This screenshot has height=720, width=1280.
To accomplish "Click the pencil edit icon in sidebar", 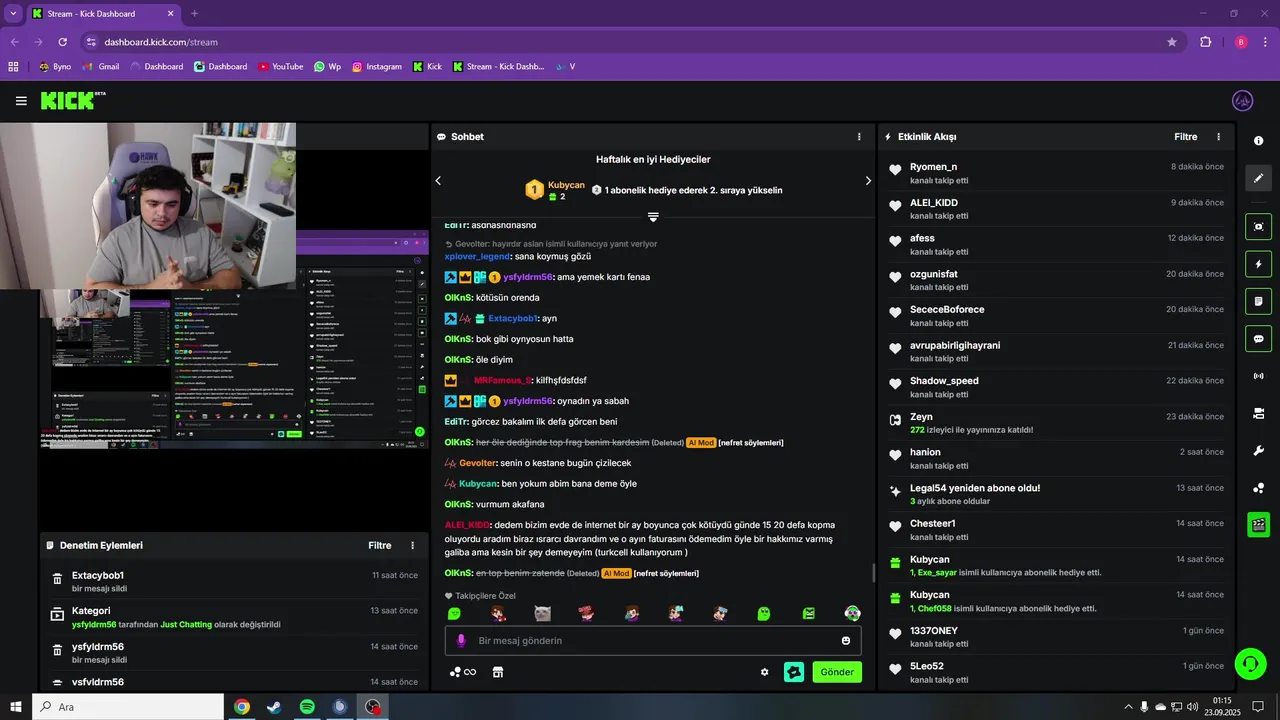I will 1259,178.
